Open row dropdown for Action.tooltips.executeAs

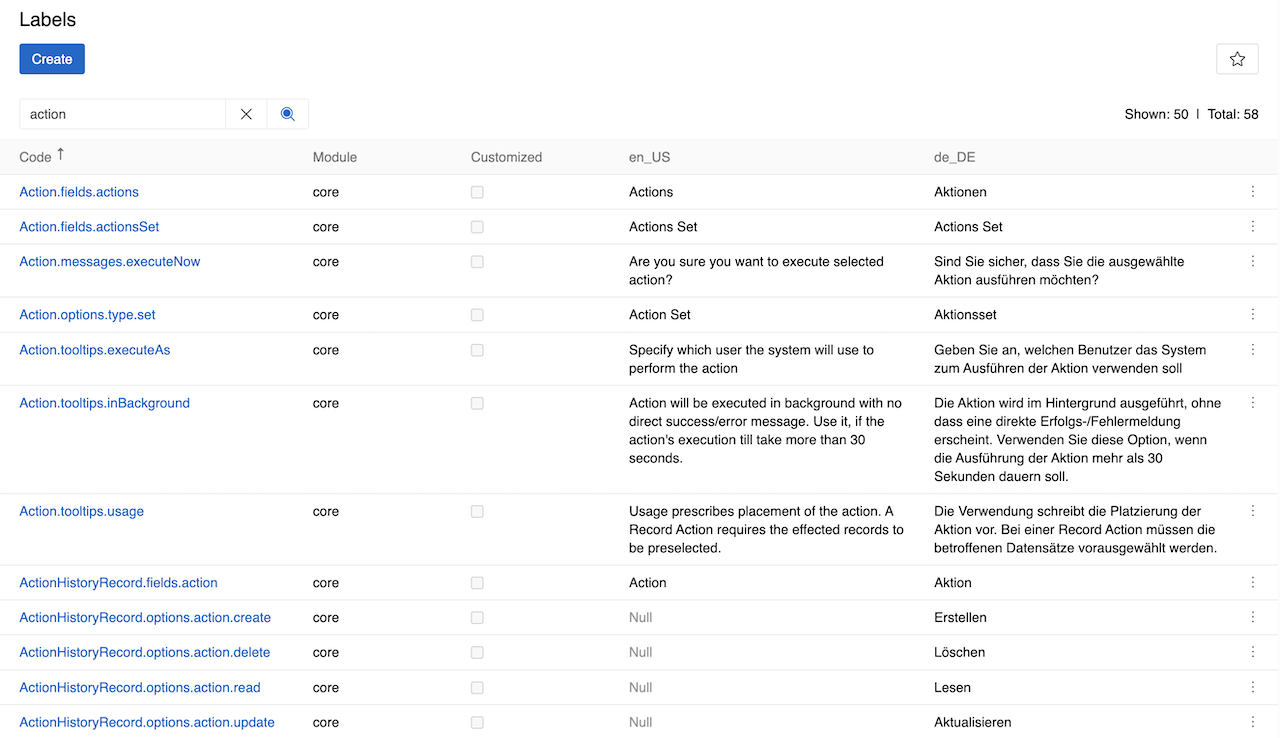click(x=1252, y=349)
